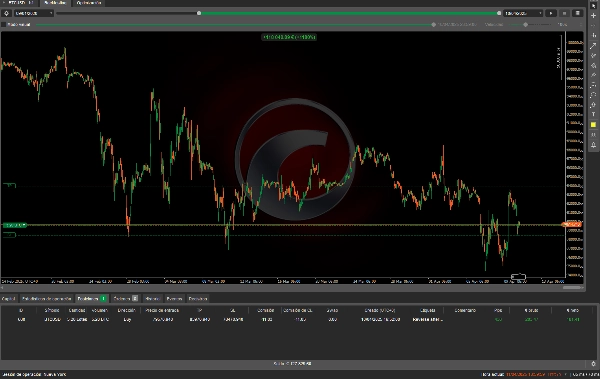
Task: Open the Órdenes tab
Action: [x=126, y=299]
